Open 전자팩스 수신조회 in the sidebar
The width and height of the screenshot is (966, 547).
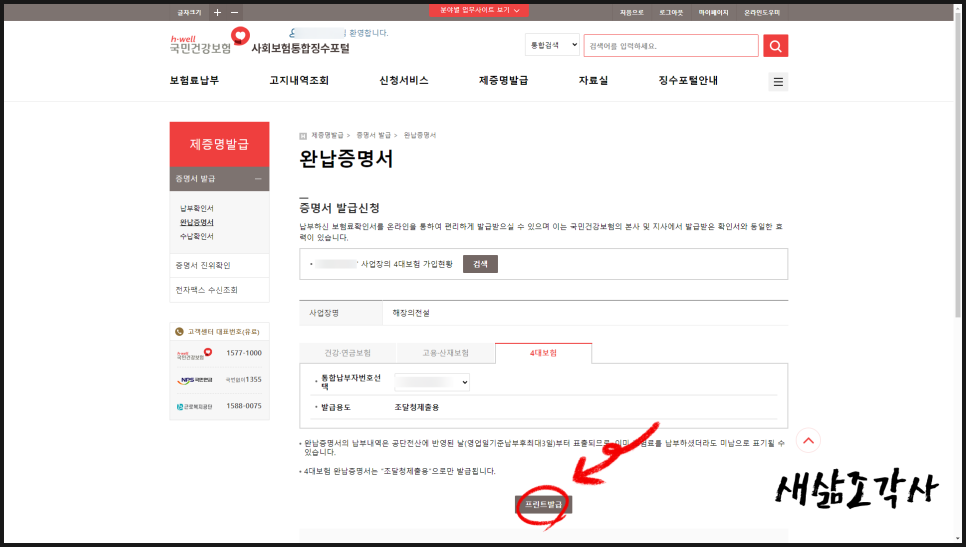pyautogui.click(x=219, y=290)
